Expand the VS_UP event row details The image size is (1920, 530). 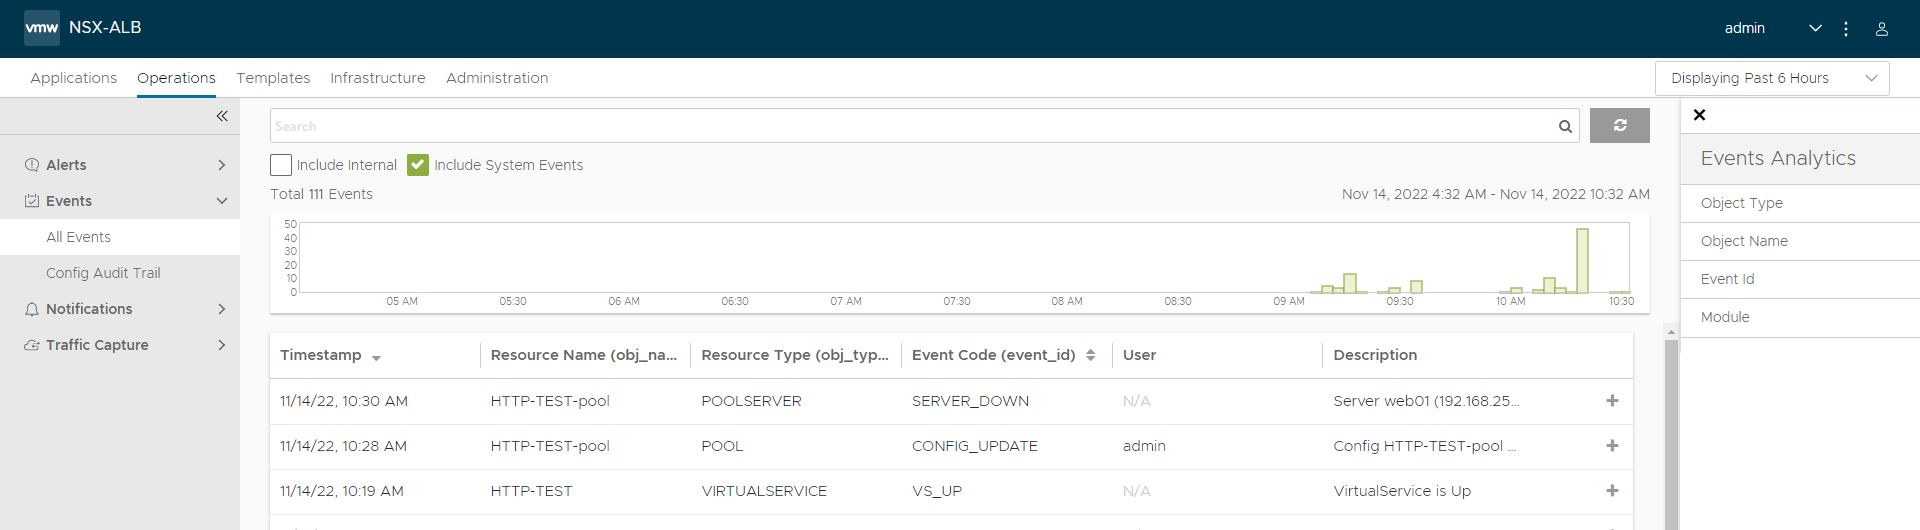coord(1612,491)
